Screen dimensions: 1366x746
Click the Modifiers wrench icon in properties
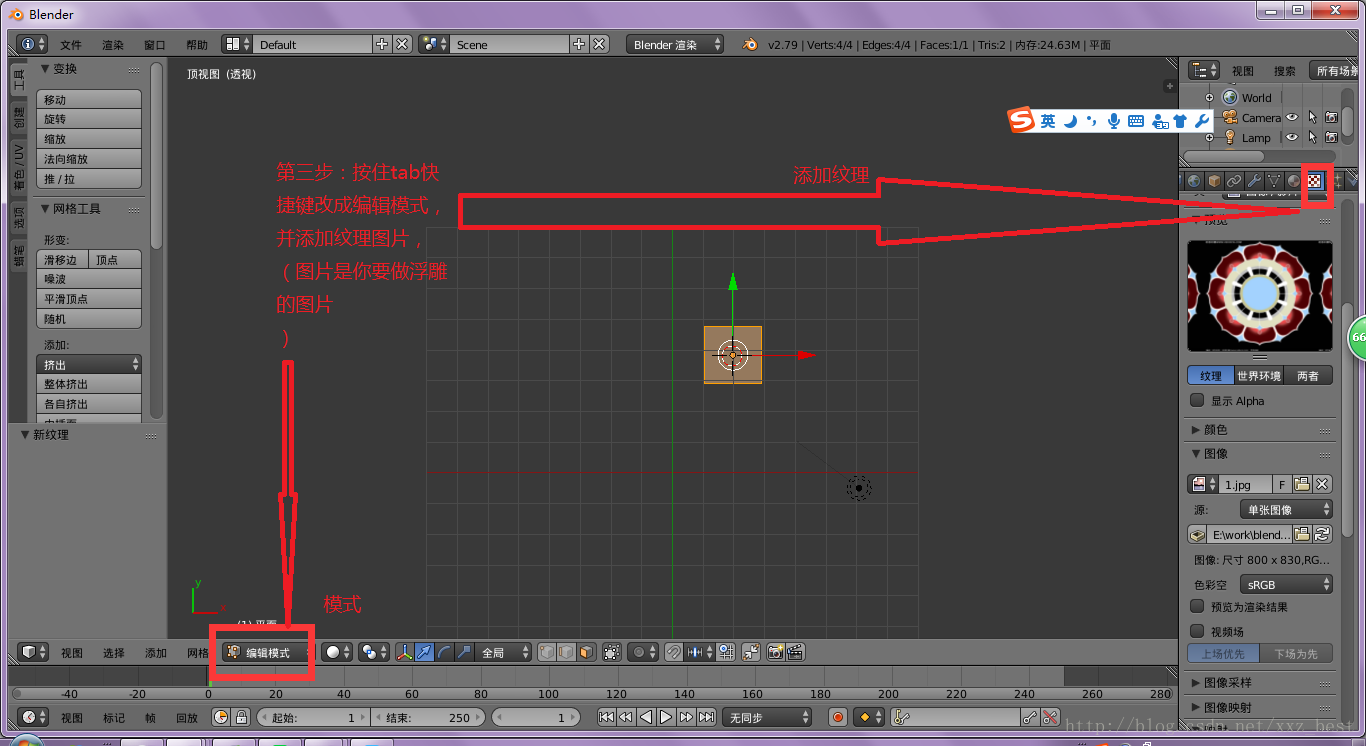click(1254, 181)
